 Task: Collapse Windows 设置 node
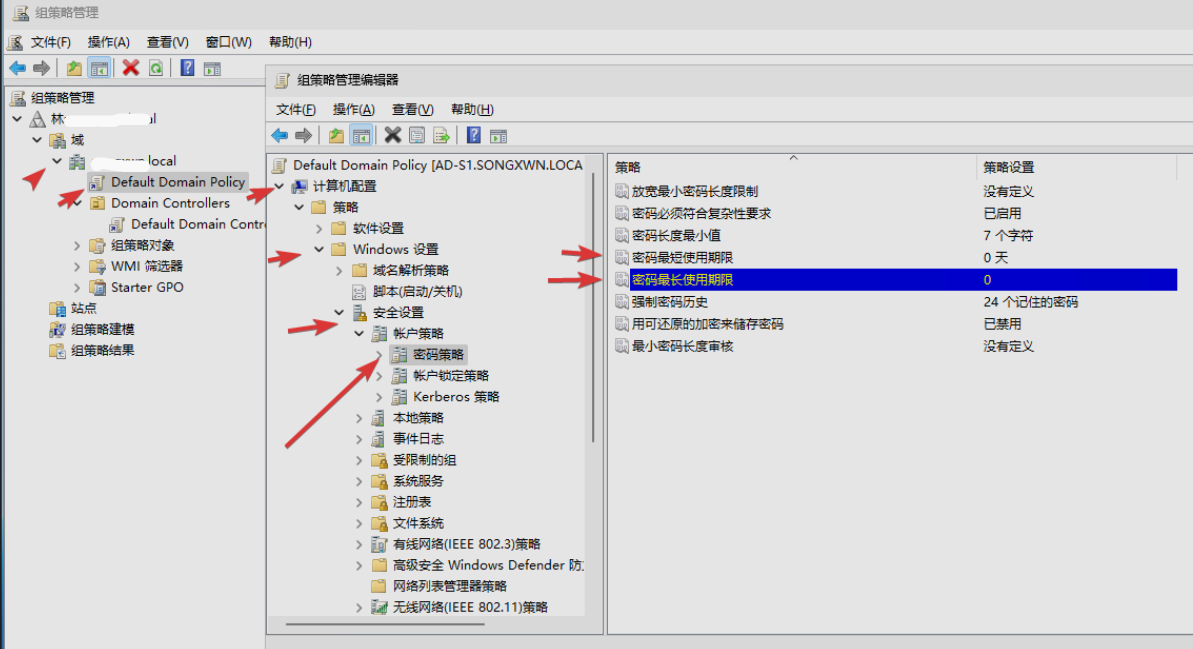pyautogui.click(x=320, y=250)
